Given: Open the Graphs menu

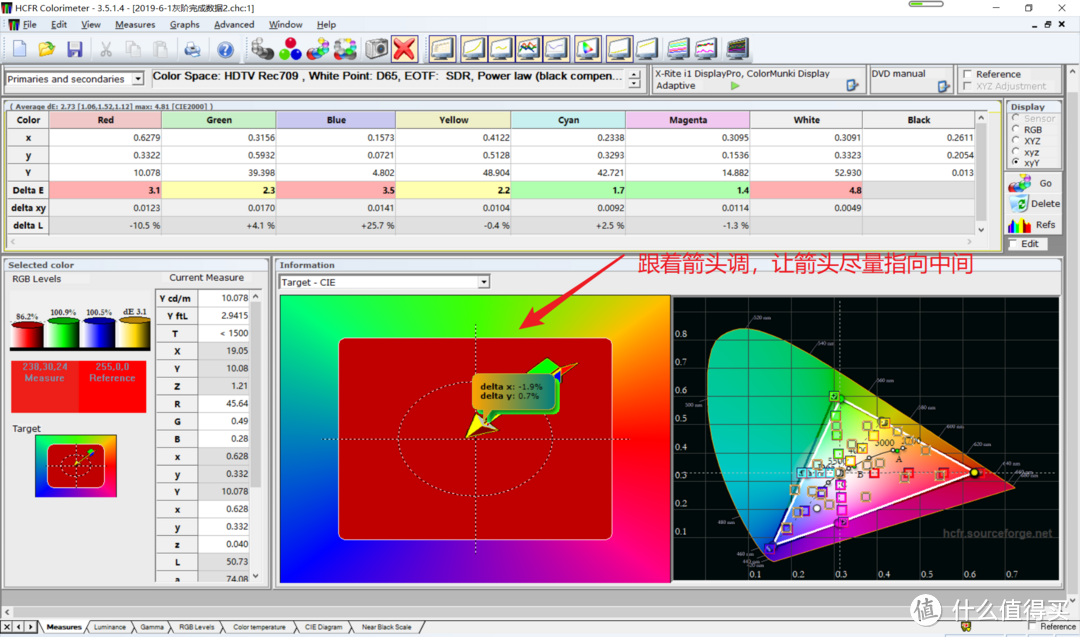Looking at the screenshot, I should pyautogui.click(x=184, y=24).
